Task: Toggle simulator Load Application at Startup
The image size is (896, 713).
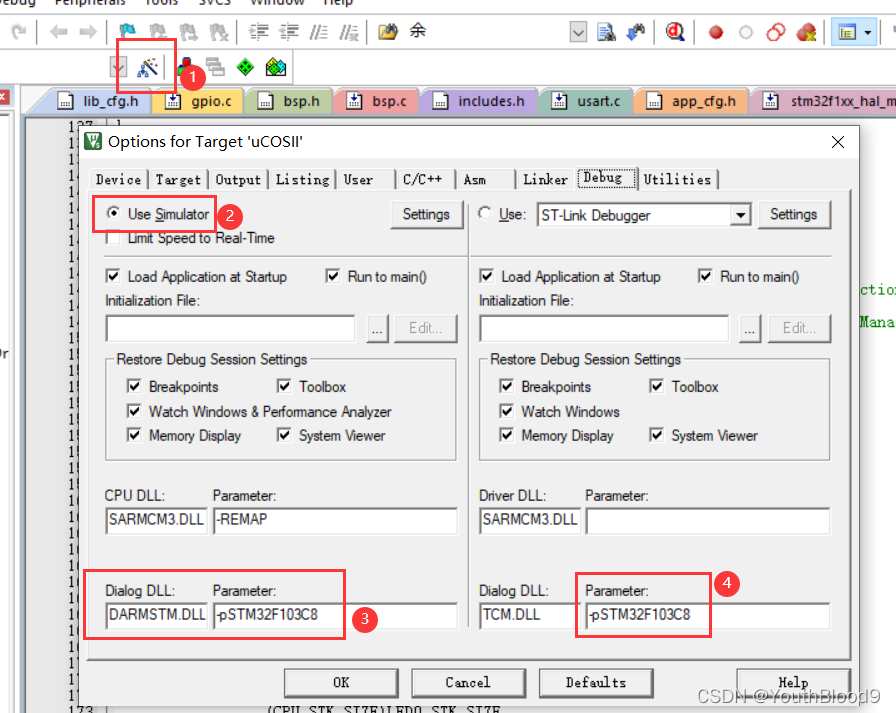Action: pyautogui.click(x=113, y=277)
